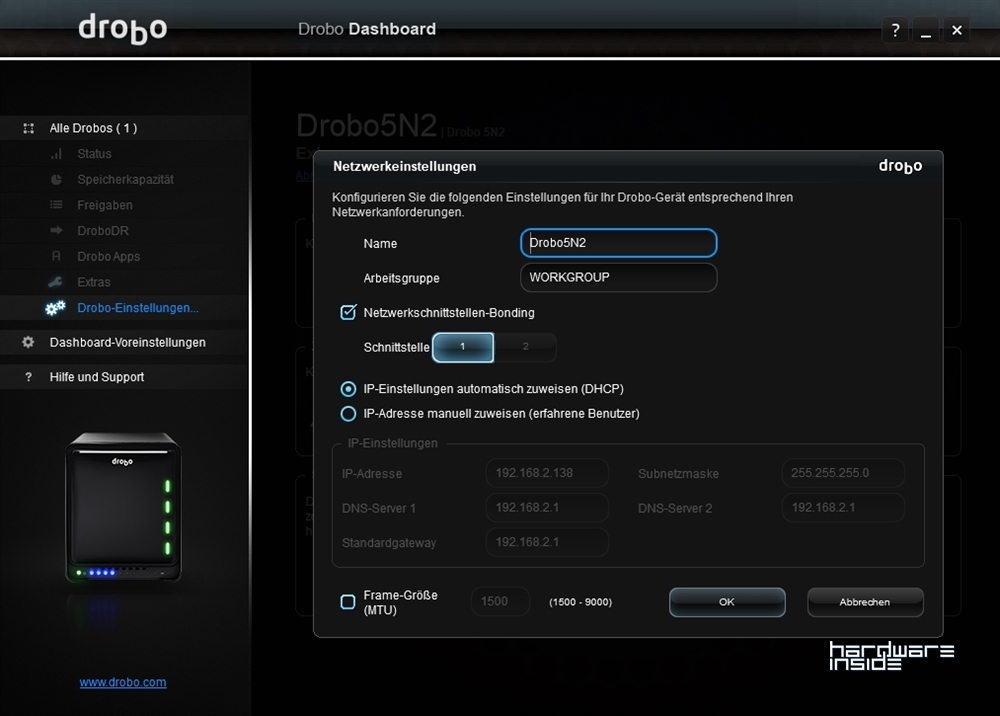Image resolution: width=1000 pixels, height=716 pixels.
Task: Click the Drobo5N2 heading behind the dialog
Action: coord(367,125)
